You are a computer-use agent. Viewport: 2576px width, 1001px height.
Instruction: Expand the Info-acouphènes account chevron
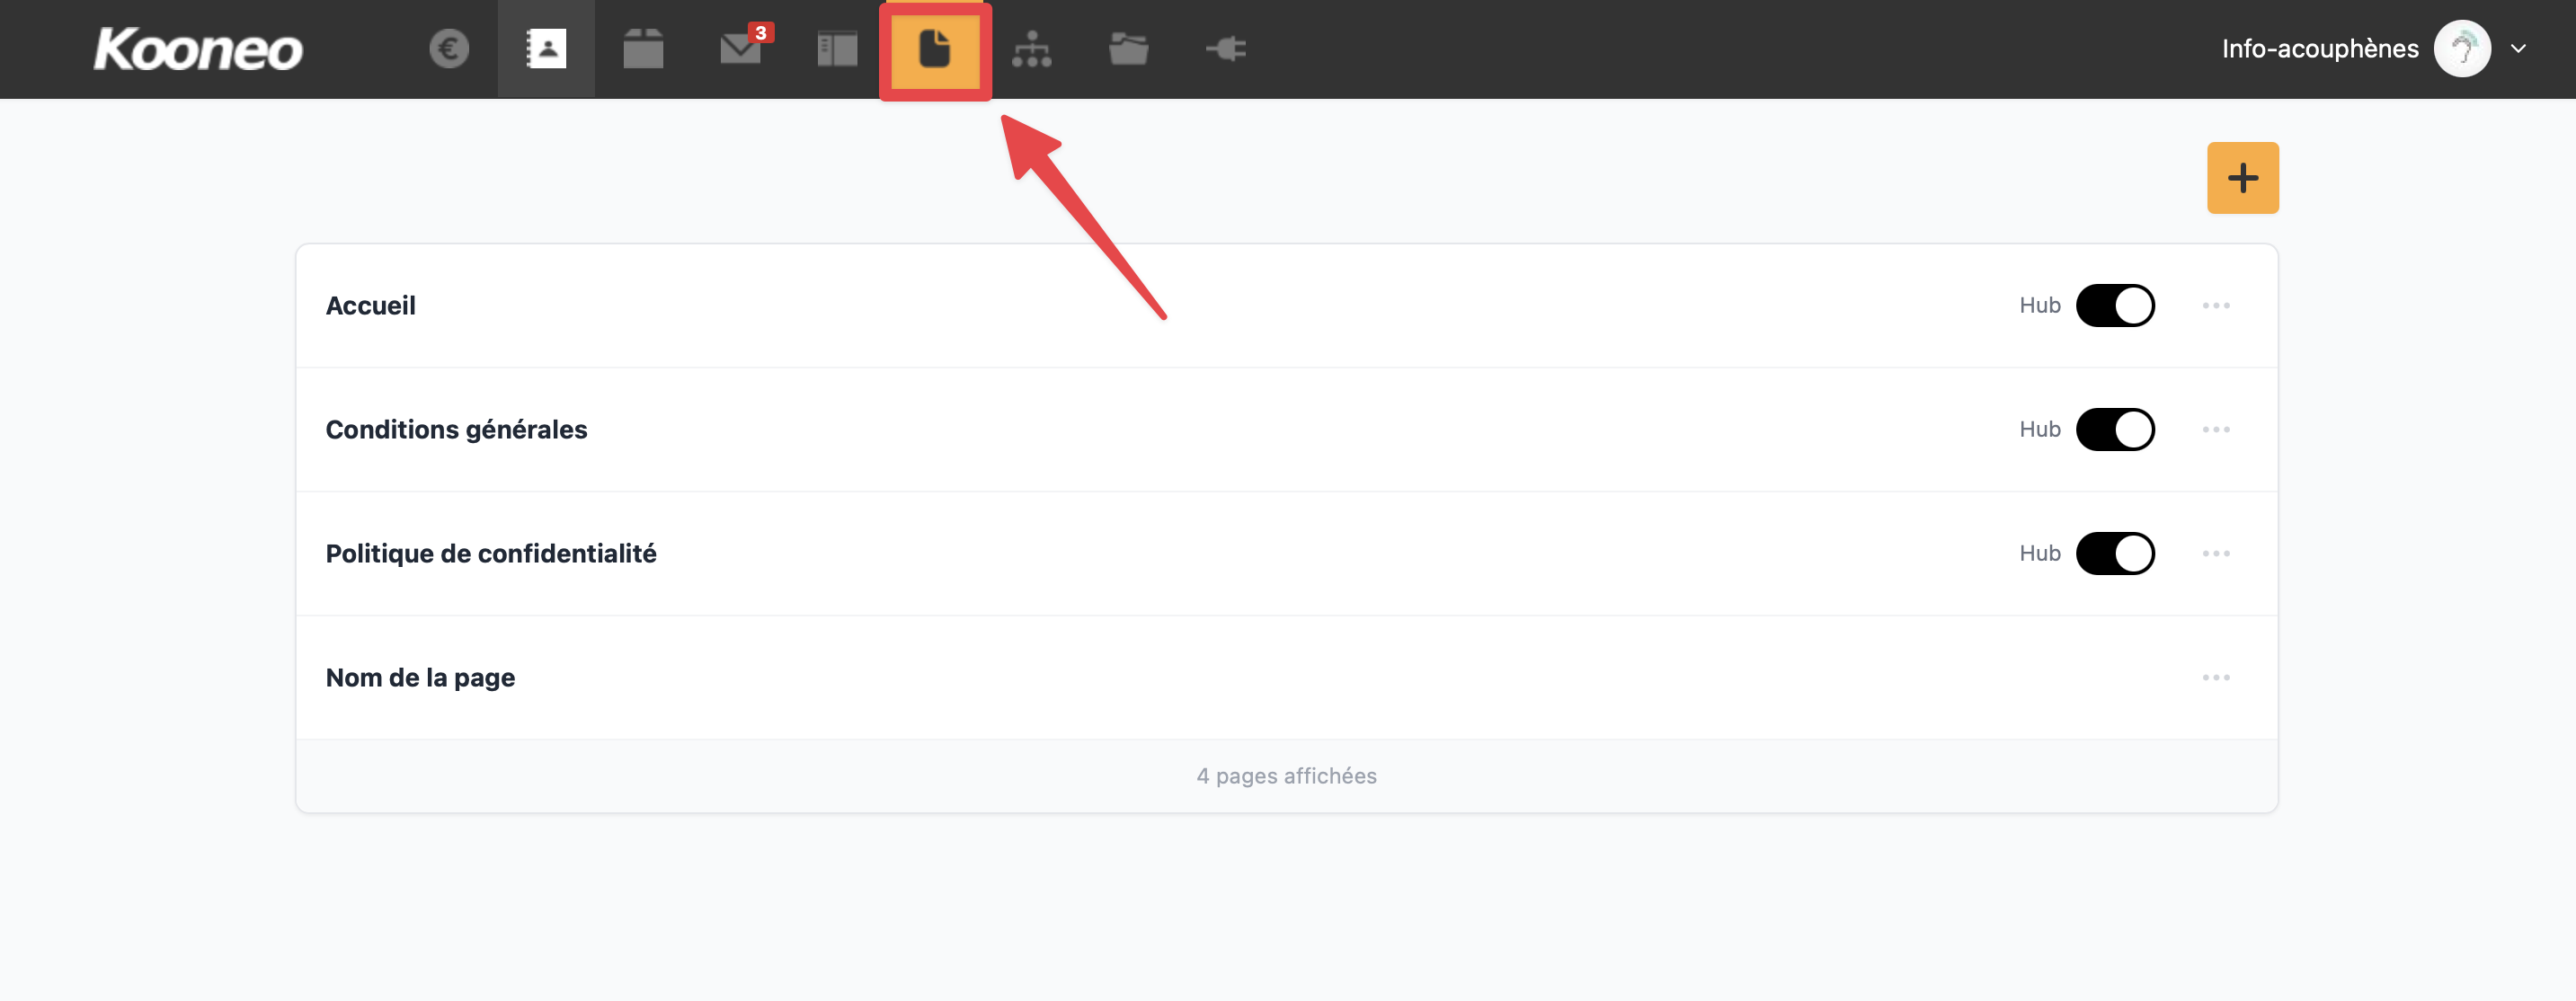2518,48
